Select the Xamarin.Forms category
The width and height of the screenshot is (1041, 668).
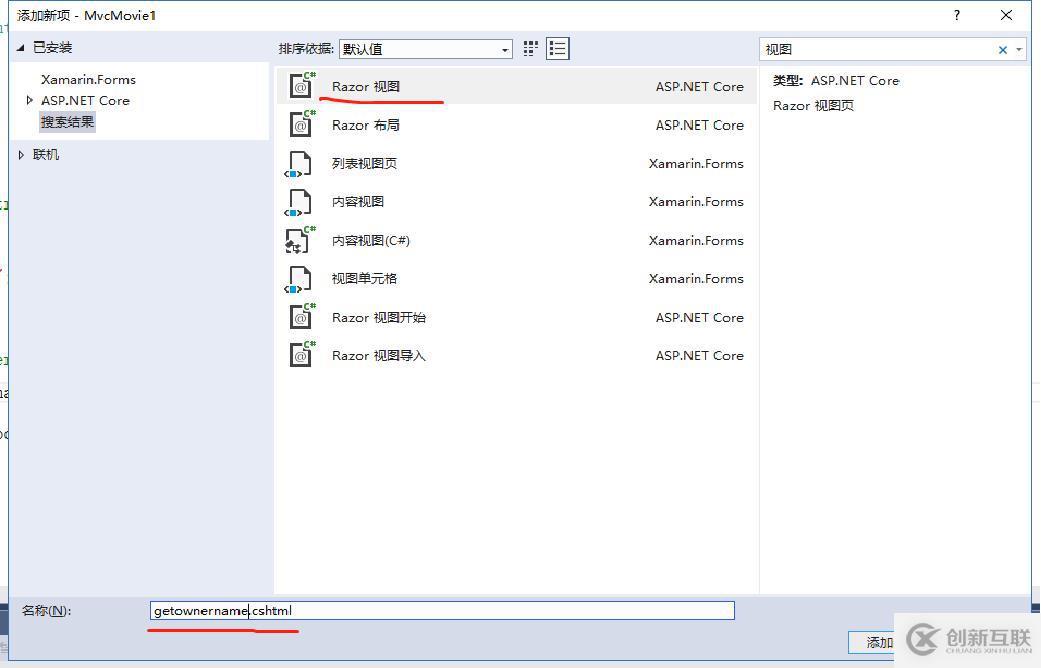click(x=88, y=79)
